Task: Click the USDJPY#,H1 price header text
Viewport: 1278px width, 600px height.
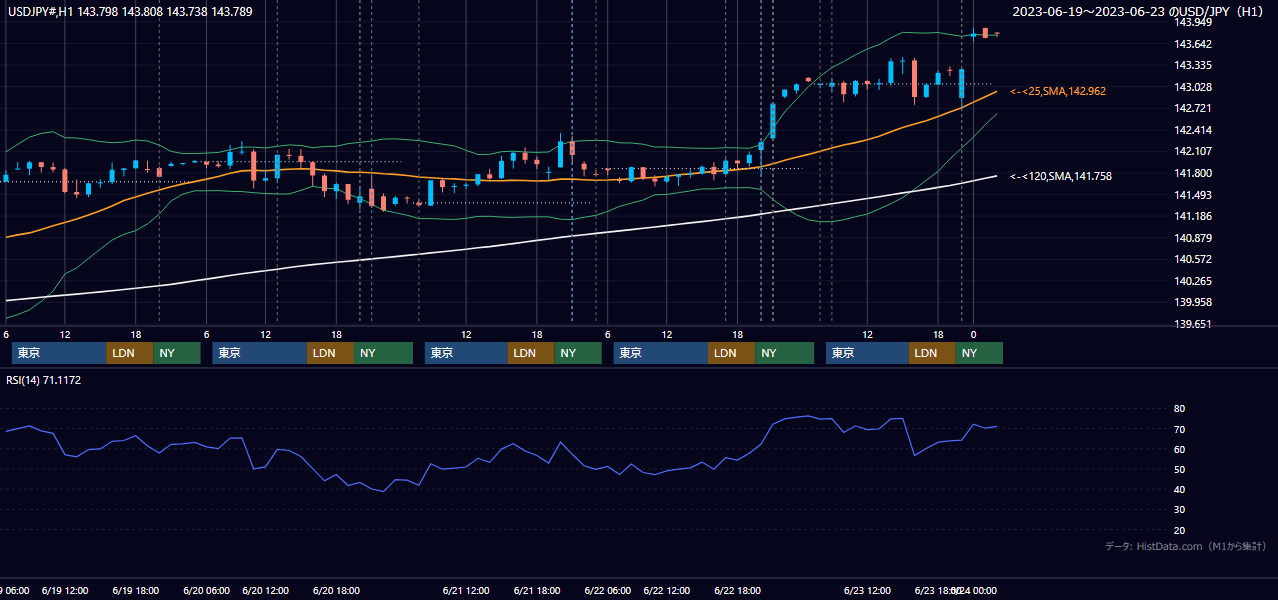Action: coord(130,11)
